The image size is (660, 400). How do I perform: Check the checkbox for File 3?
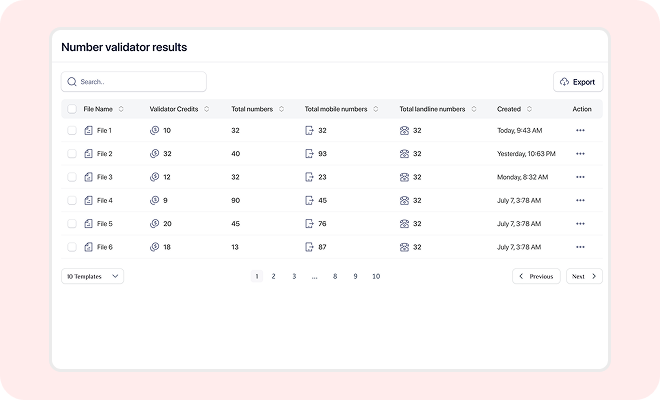click(x=72, y=177)
